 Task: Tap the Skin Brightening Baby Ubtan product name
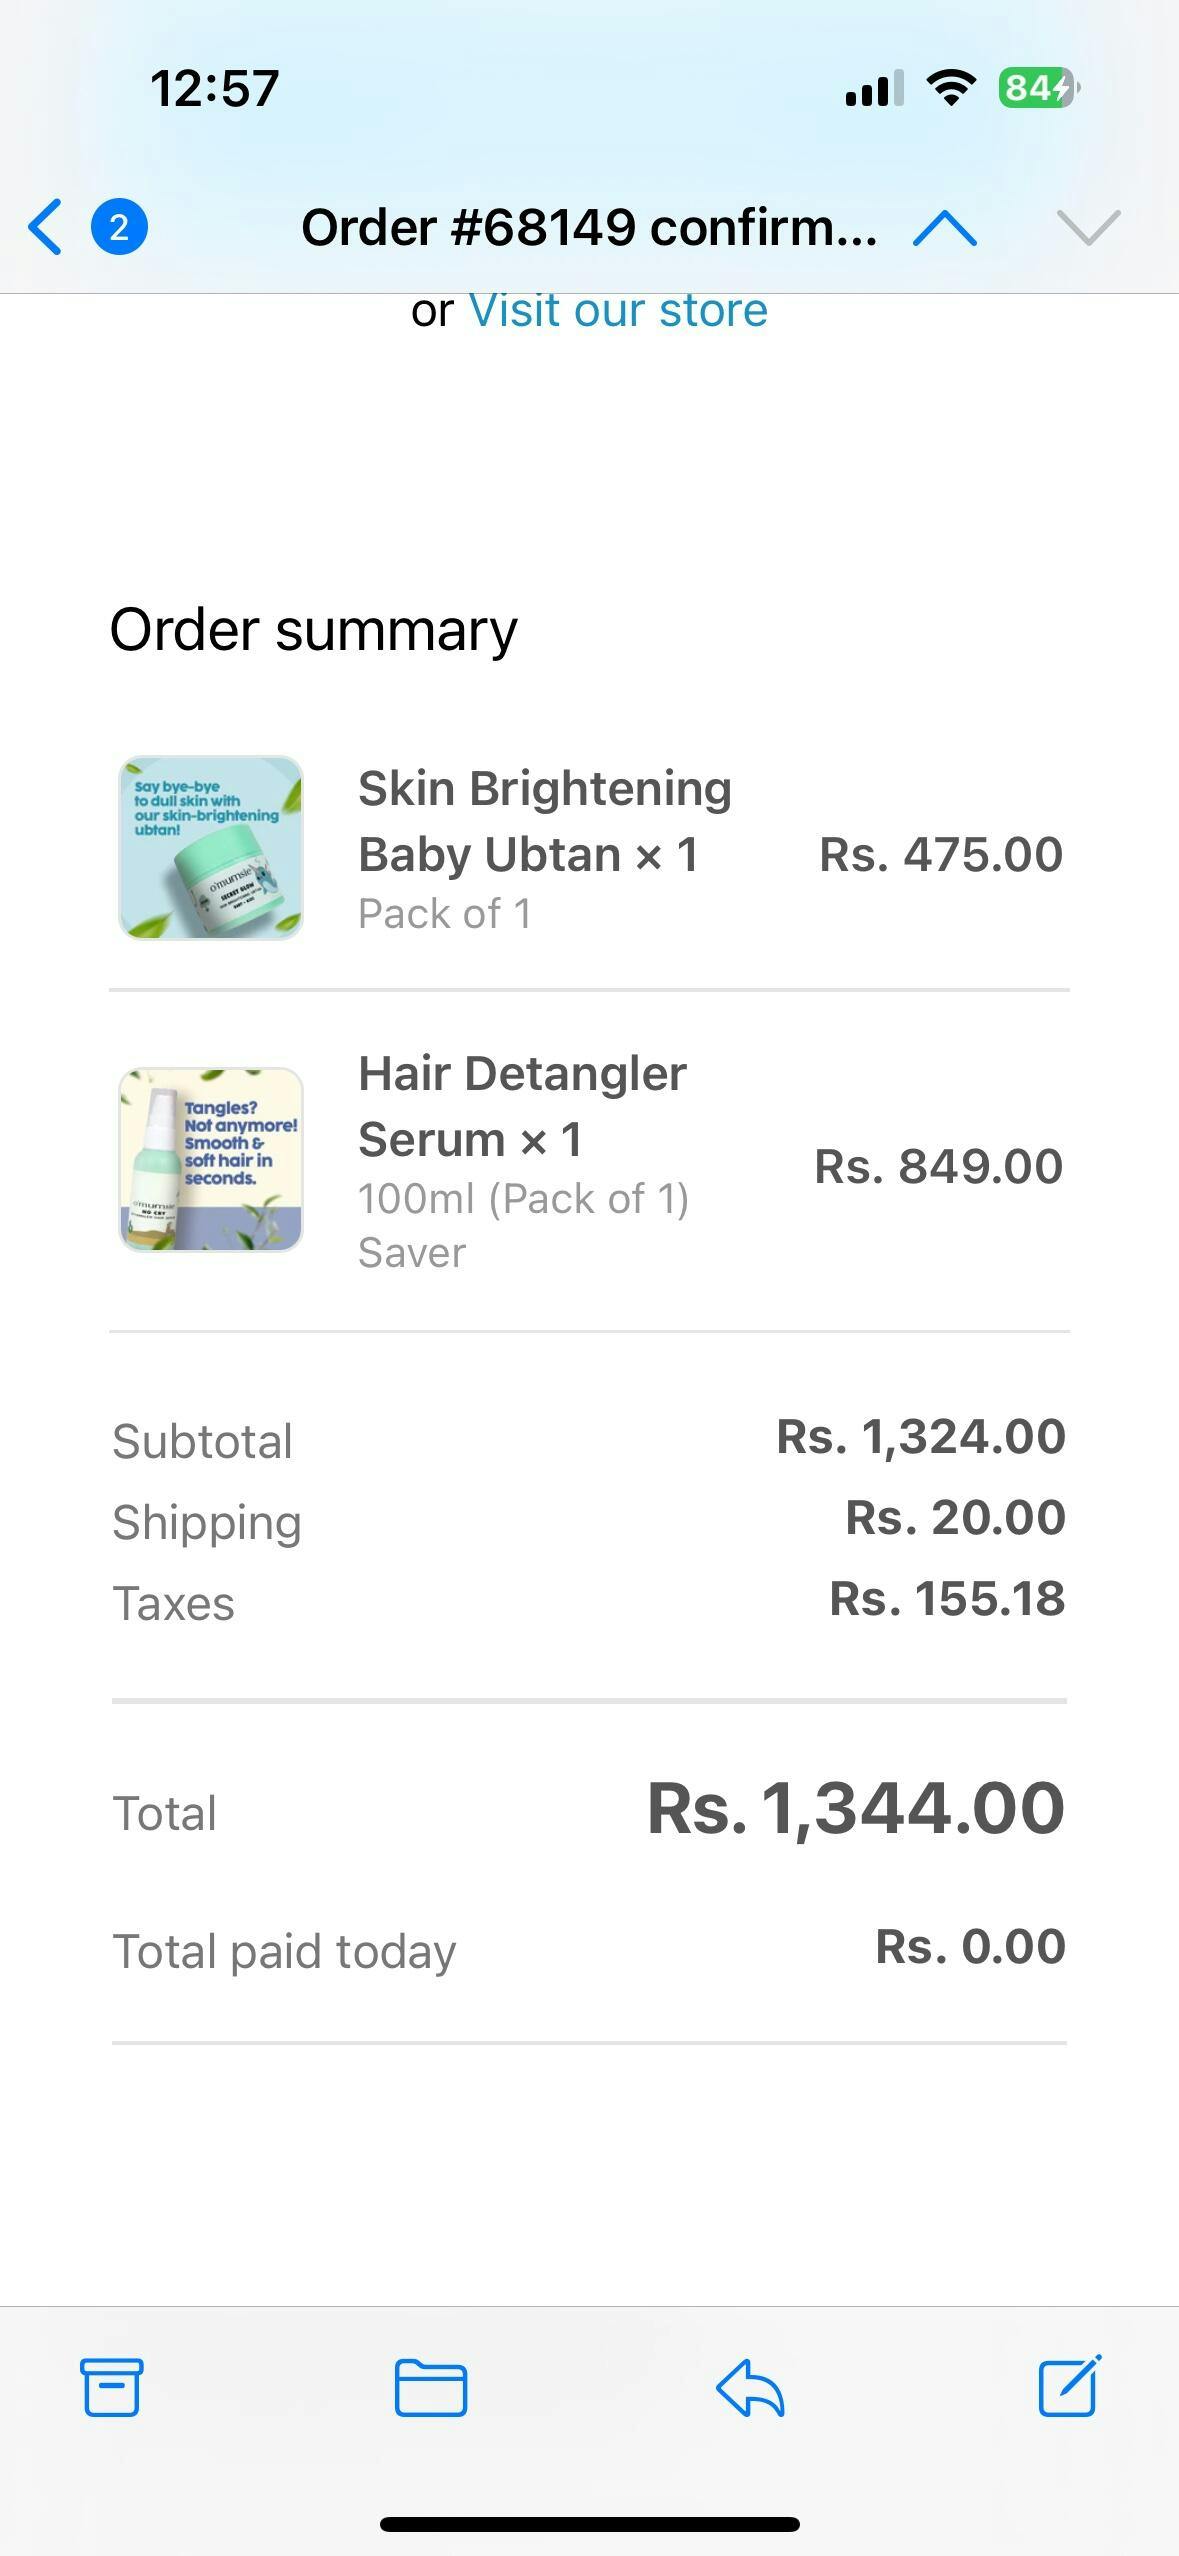click(544, 821)
